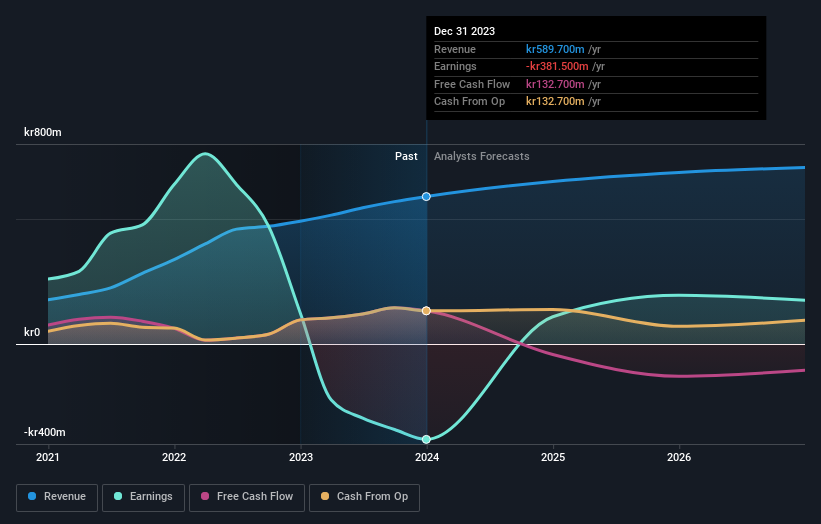Screen dimensions: 821x524
Task: Click the Cash From Op kr132.700m value
Action: pyautogui.click(x=555, y=102)
